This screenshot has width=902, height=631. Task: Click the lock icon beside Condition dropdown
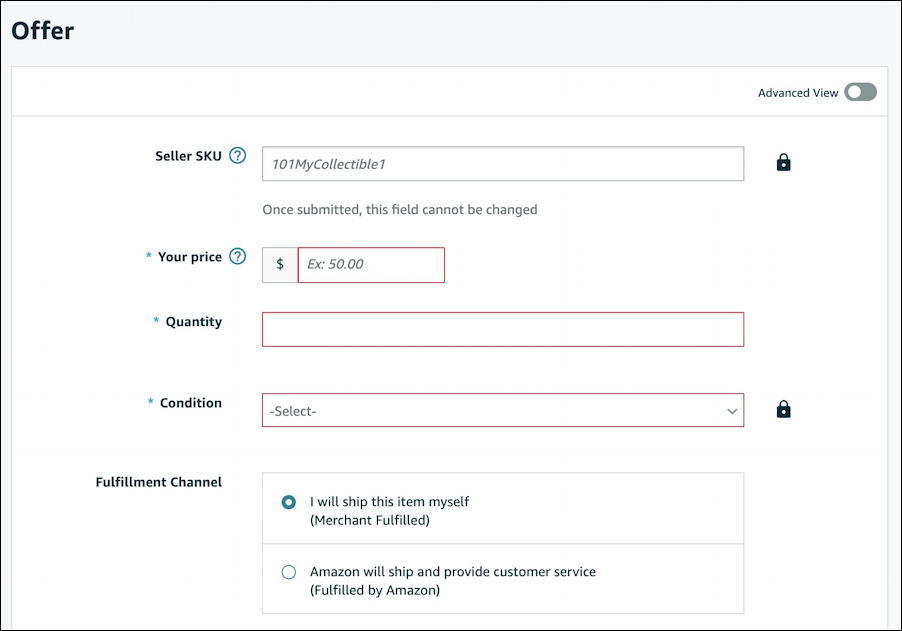[783, 410]
